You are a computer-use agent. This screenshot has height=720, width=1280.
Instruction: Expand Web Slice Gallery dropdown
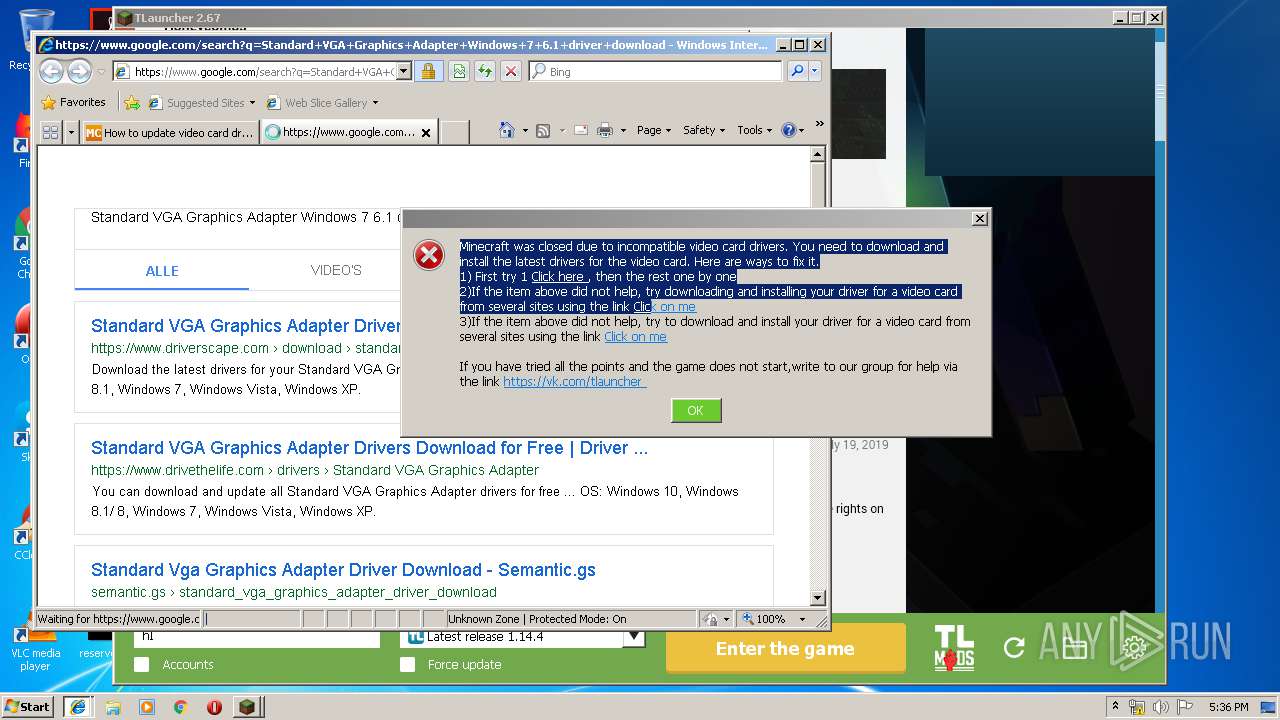[x=375, y=103]
